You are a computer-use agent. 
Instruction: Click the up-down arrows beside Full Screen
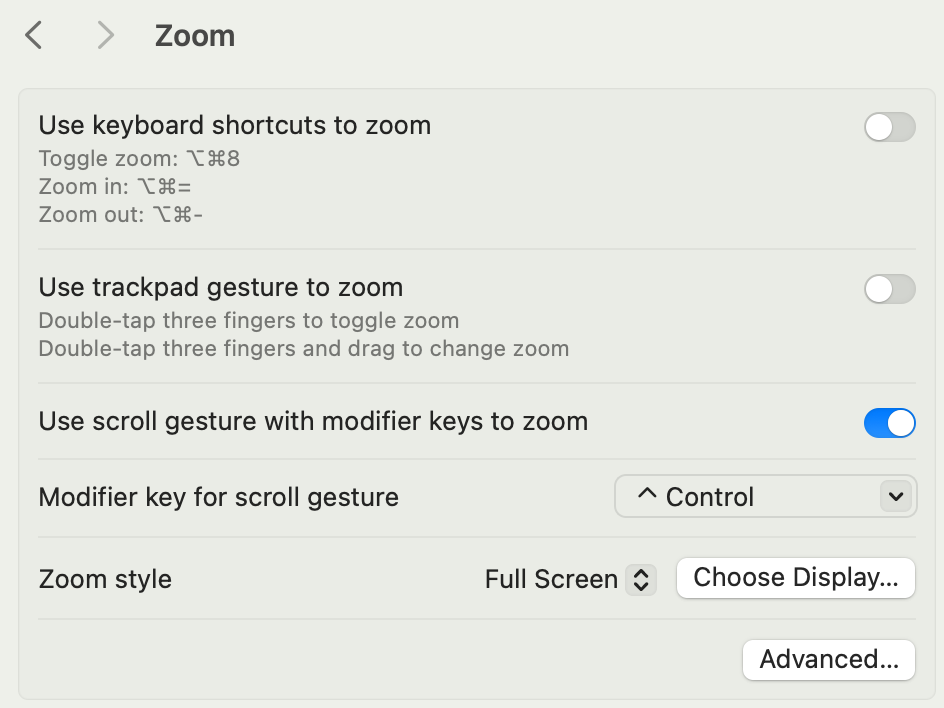pos(641,579)
